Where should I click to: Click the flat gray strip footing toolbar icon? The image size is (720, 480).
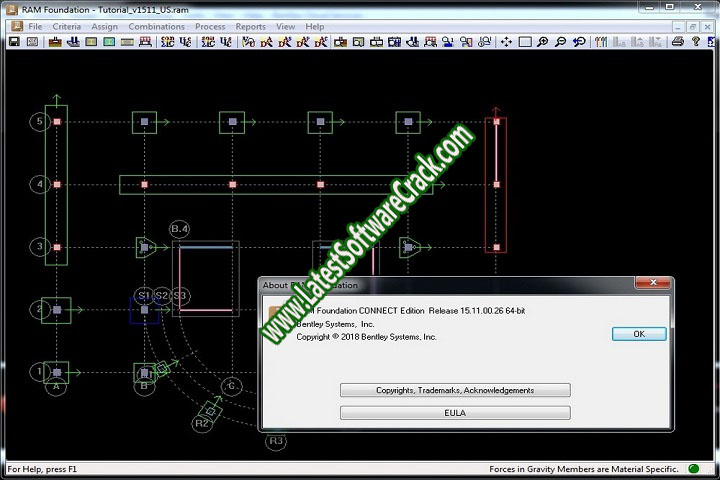(127, 42)
